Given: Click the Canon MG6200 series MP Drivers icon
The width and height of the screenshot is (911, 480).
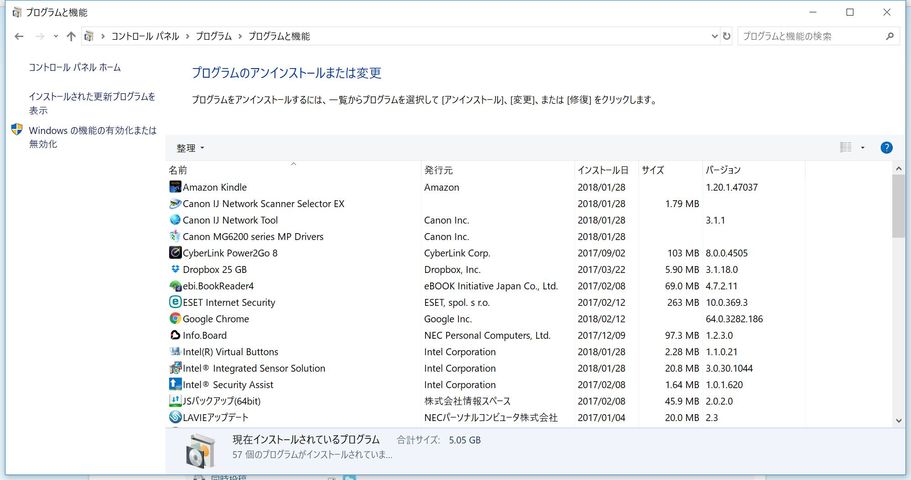Looking at the screenshot, I should (175, 237).
